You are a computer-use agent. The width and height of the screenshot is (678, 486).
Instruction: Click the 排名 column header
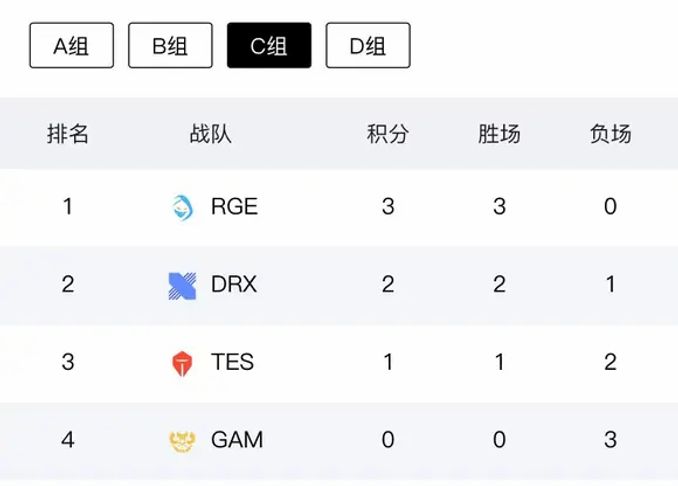coord(68,134)
